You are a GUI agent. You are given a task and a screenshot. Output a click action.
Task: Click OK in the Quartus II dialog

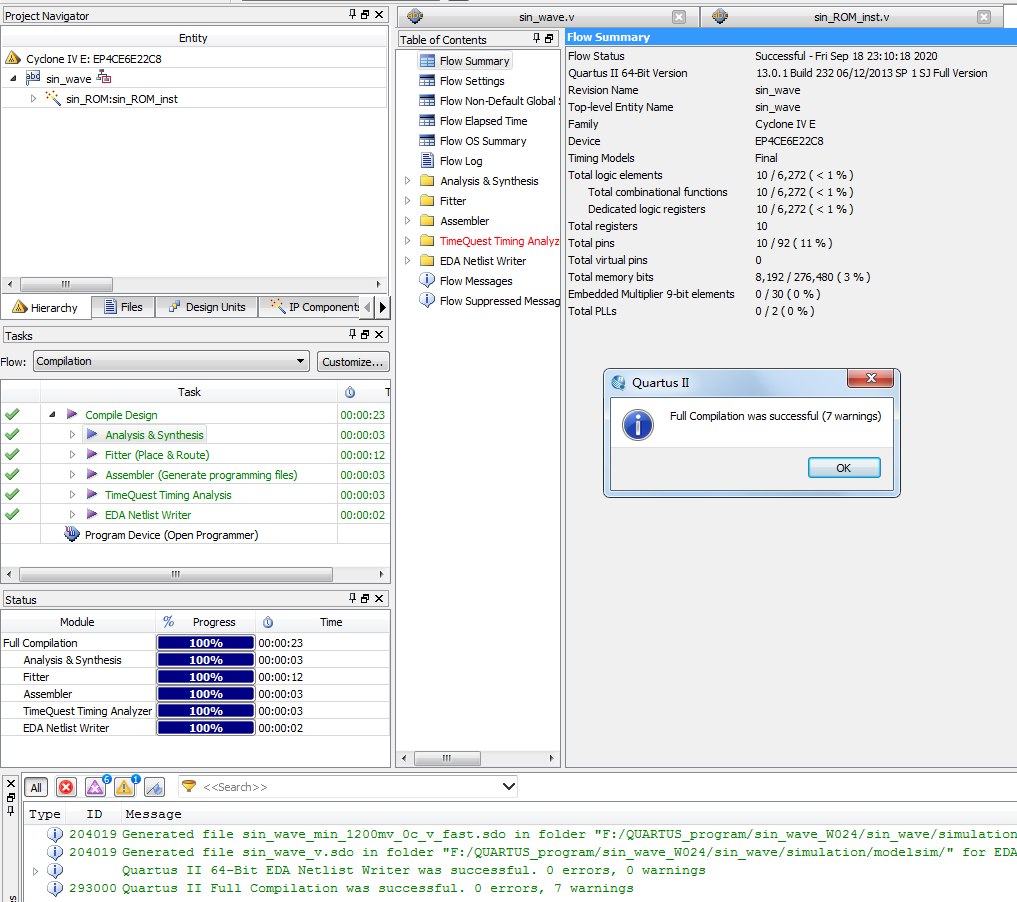(843, 468)
